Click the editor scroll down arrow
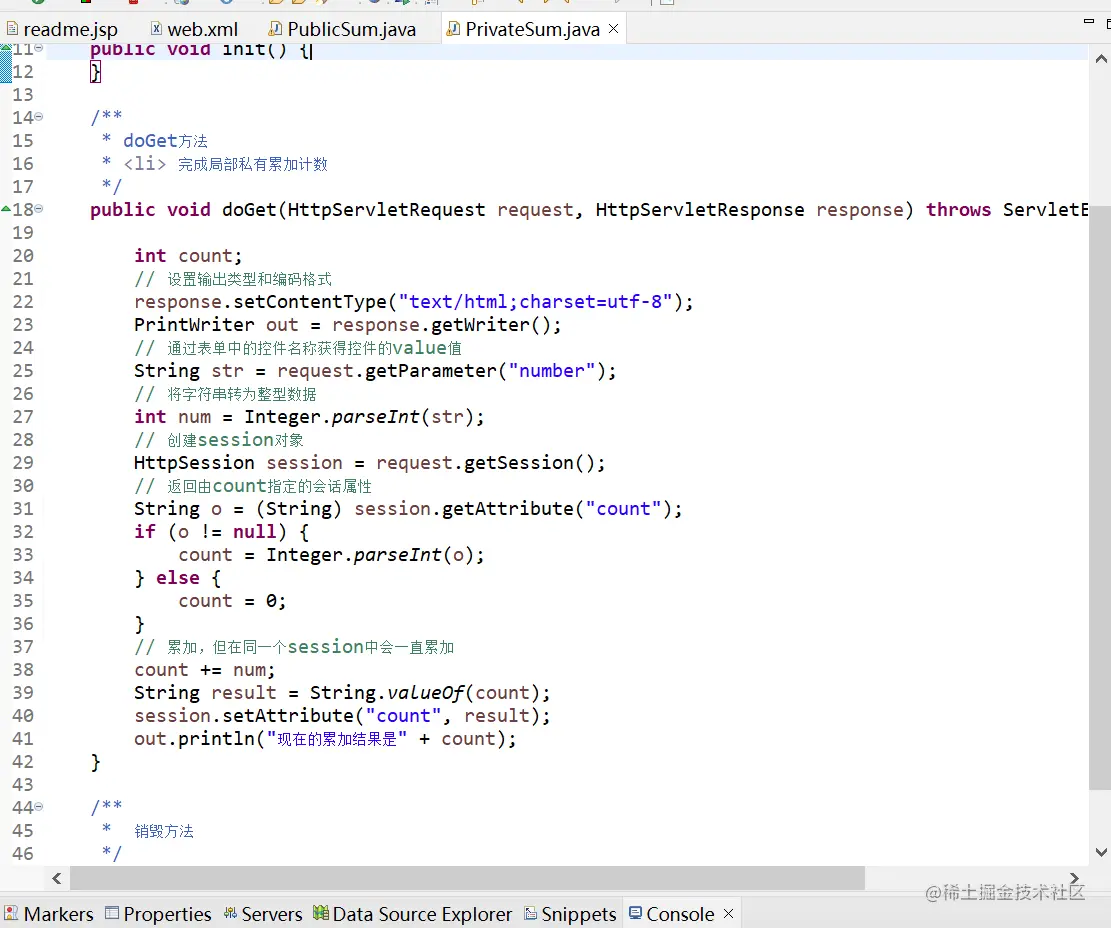 click(1100, 851)
